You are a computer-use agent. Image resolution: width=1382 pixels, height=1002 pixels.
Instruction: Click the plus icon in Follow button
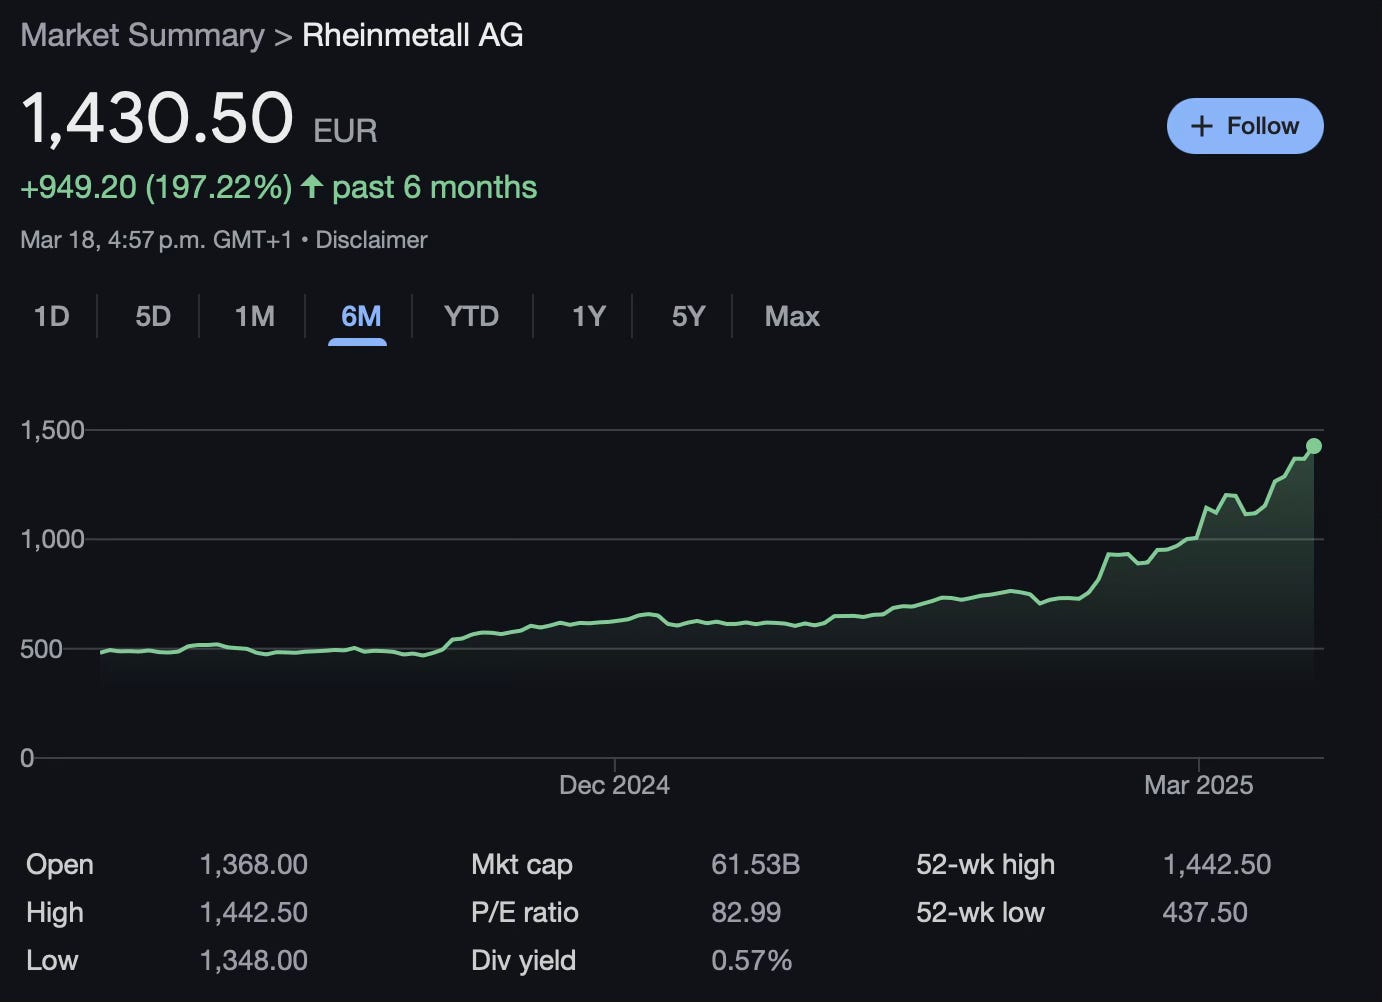click(x=1202, y=126)
